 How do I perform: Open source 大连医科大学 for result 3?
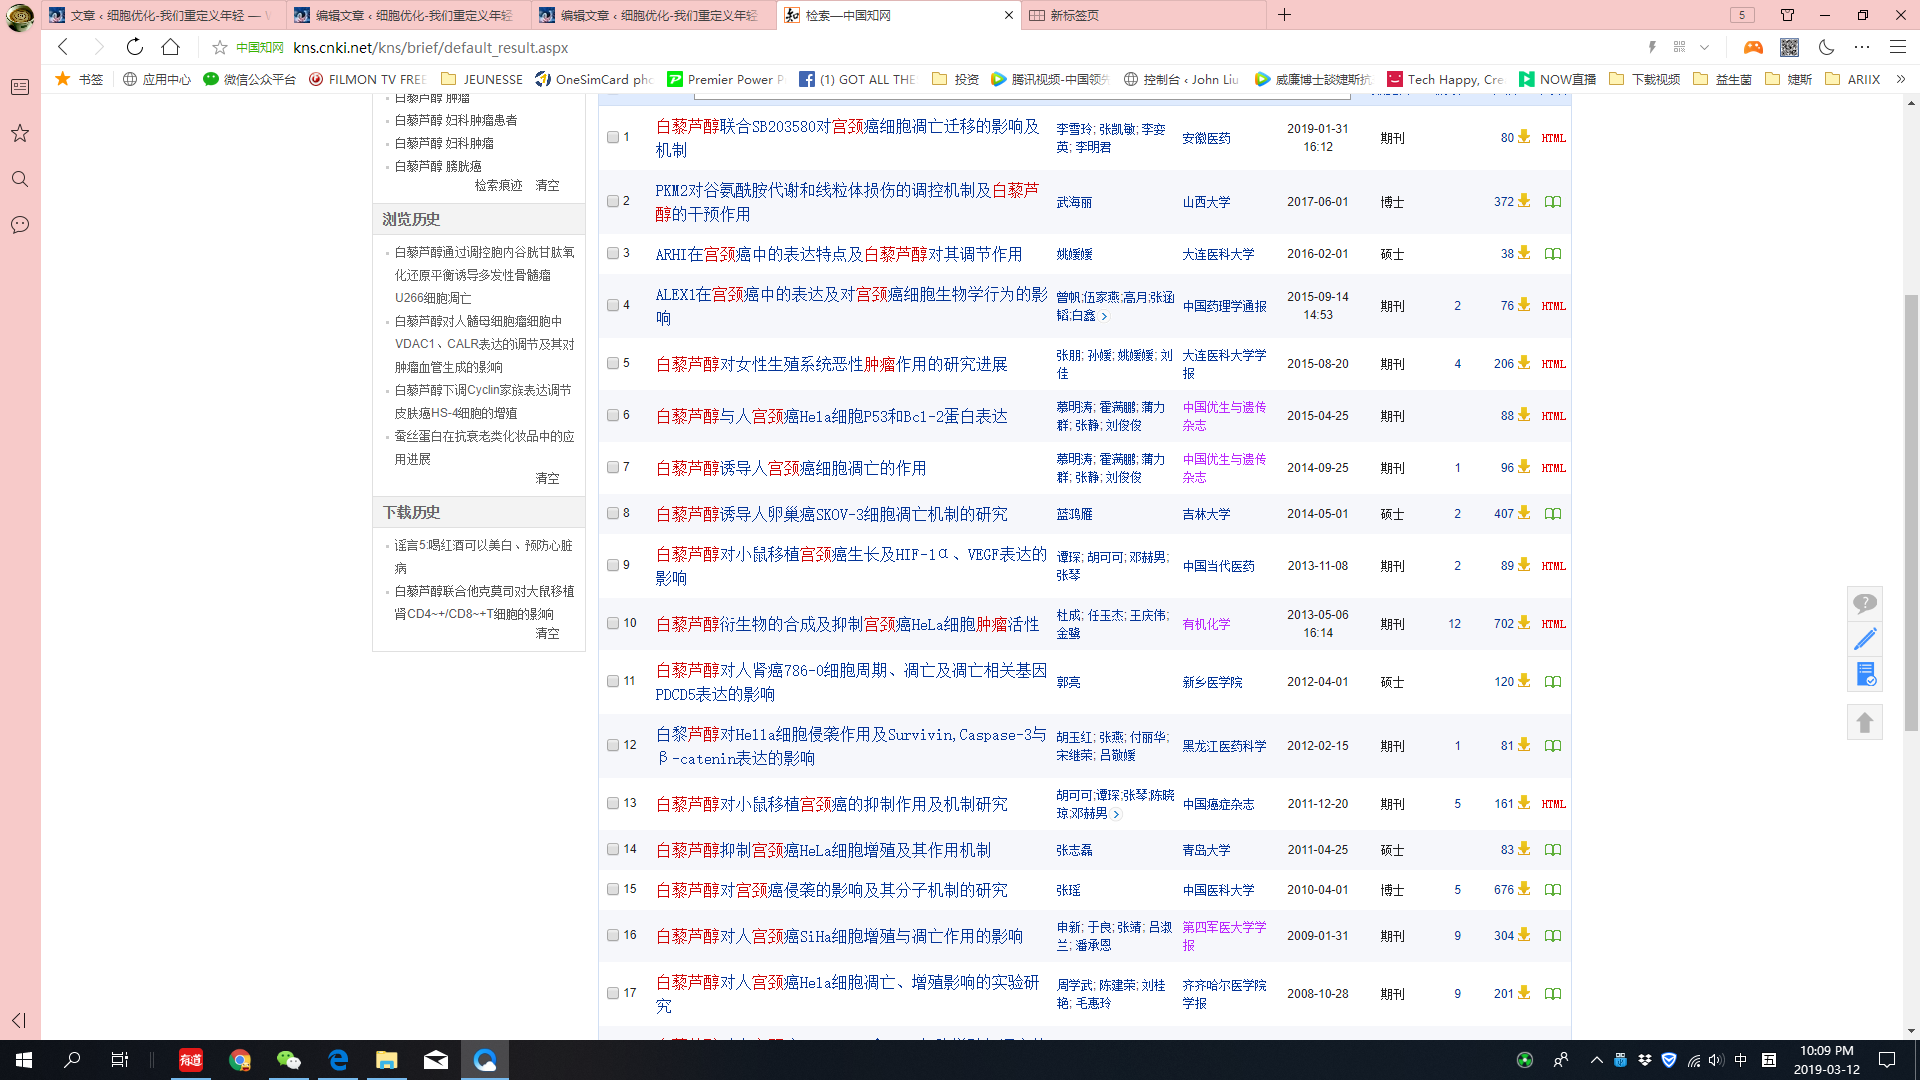(x=1218, y=254)
